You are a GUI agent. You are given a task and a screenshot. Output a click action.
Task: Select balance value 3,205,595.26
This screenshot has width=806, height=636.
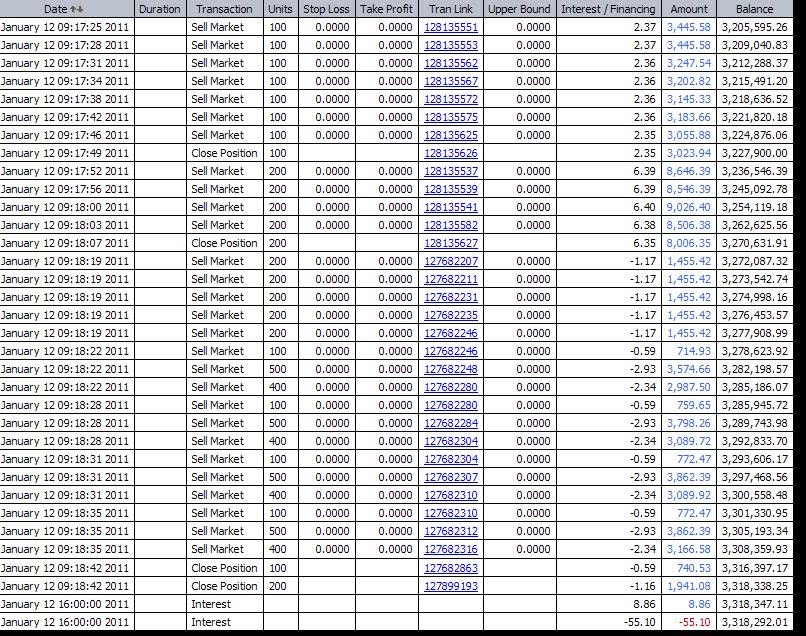(x=755, y=27)
